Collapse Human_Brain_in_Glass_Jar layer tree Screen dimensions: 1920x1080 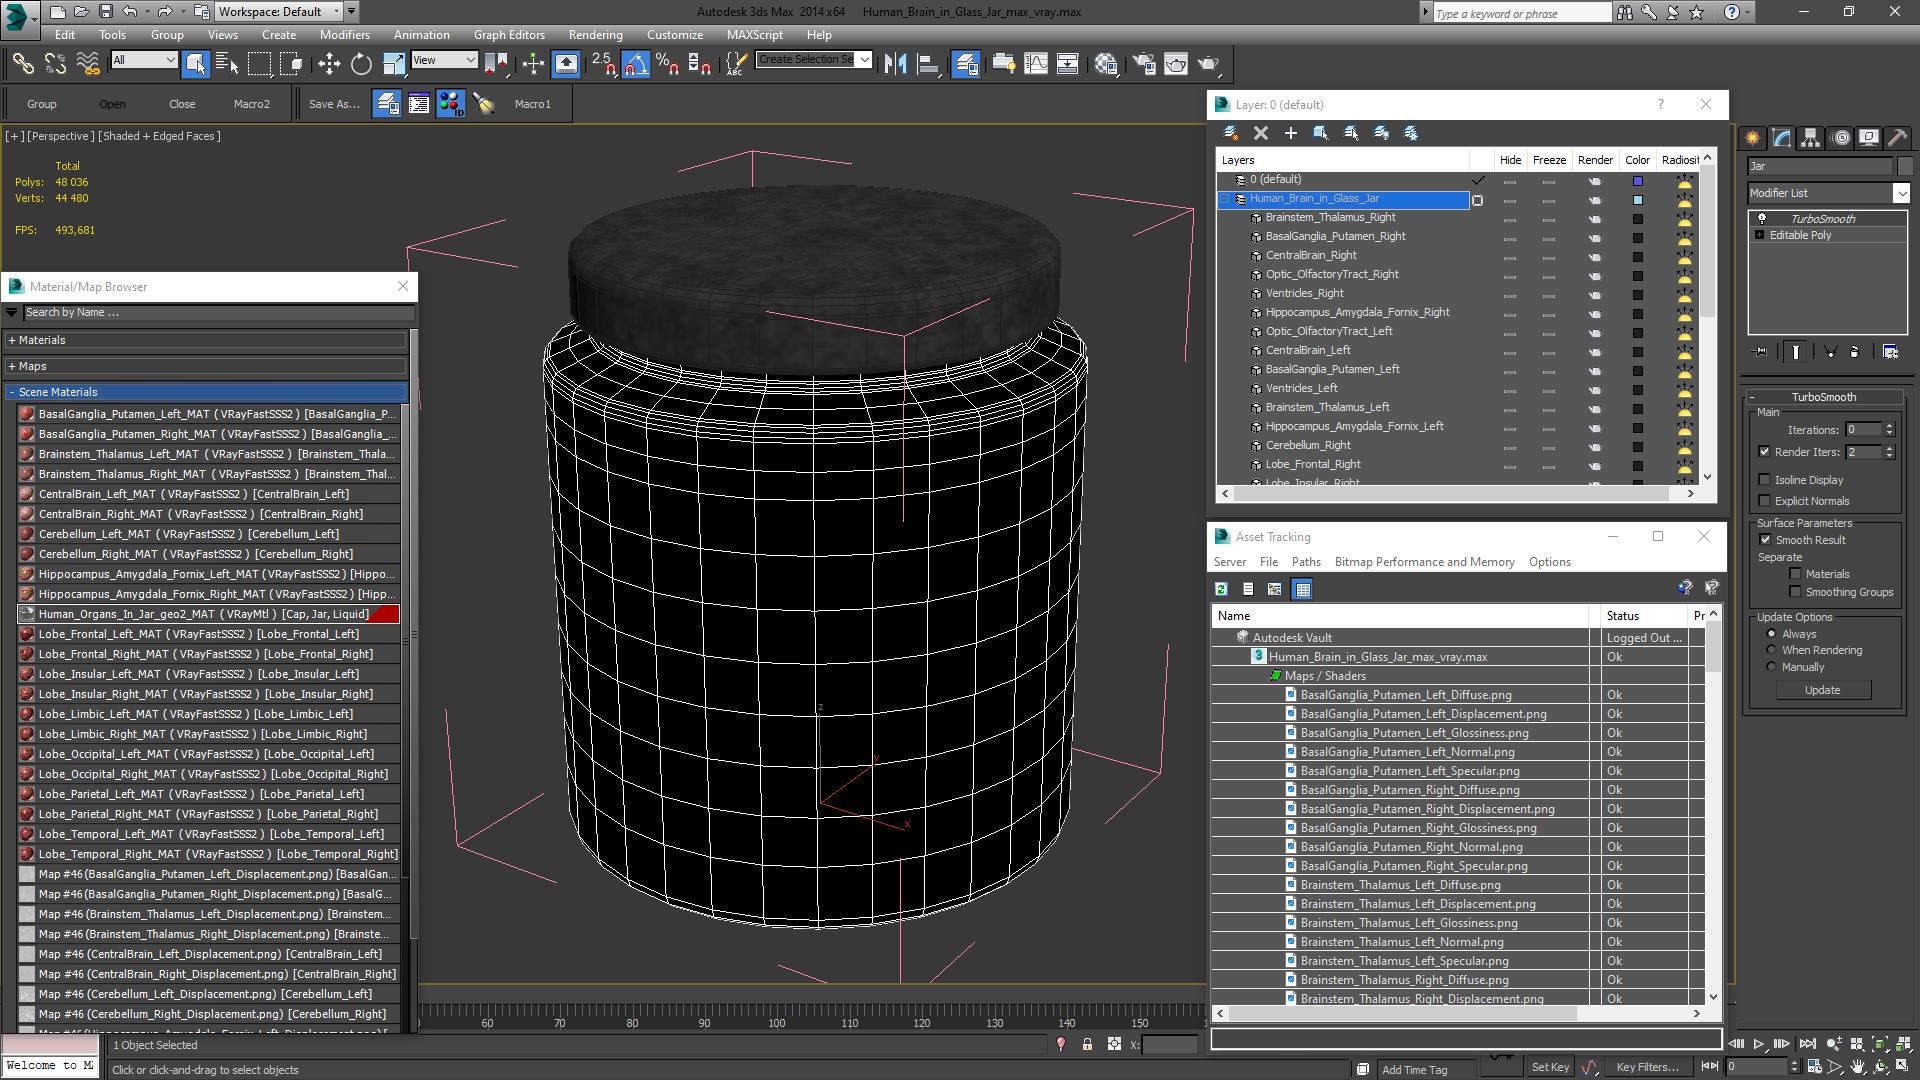tap(1224, 199)
